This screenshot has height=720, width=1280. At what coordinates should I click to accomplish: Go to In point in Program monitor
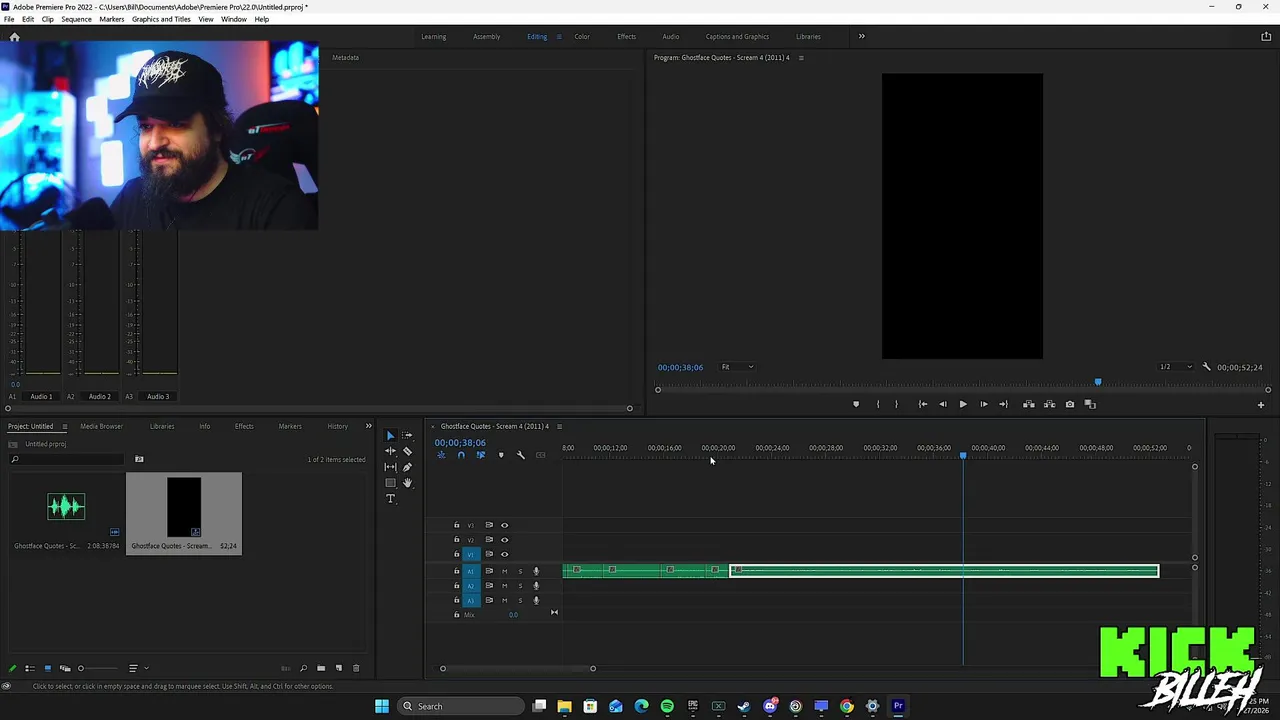[x=922, y=404]
